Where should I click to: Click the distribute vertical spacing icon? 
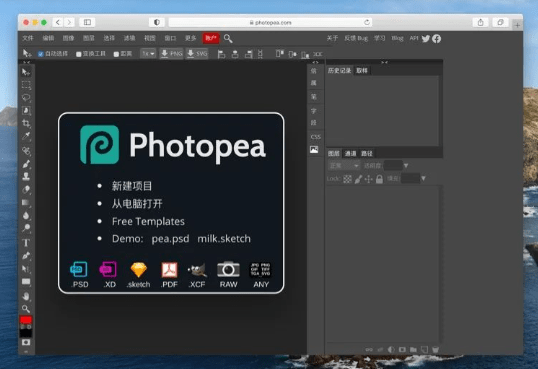260,54
